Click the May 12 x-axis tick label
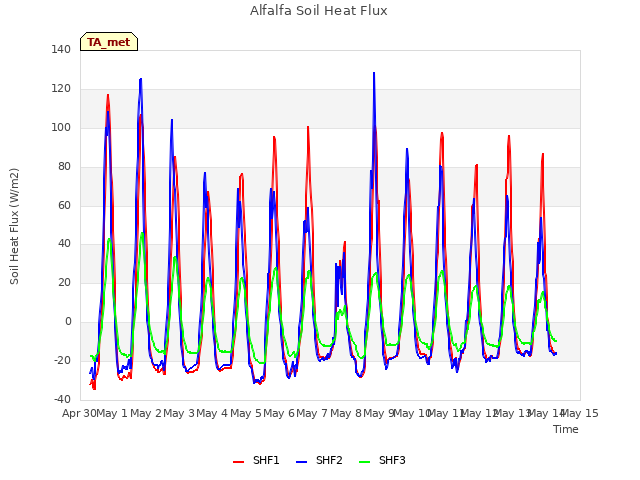Screen dimensions: 640x480 (x=480, y=413)
